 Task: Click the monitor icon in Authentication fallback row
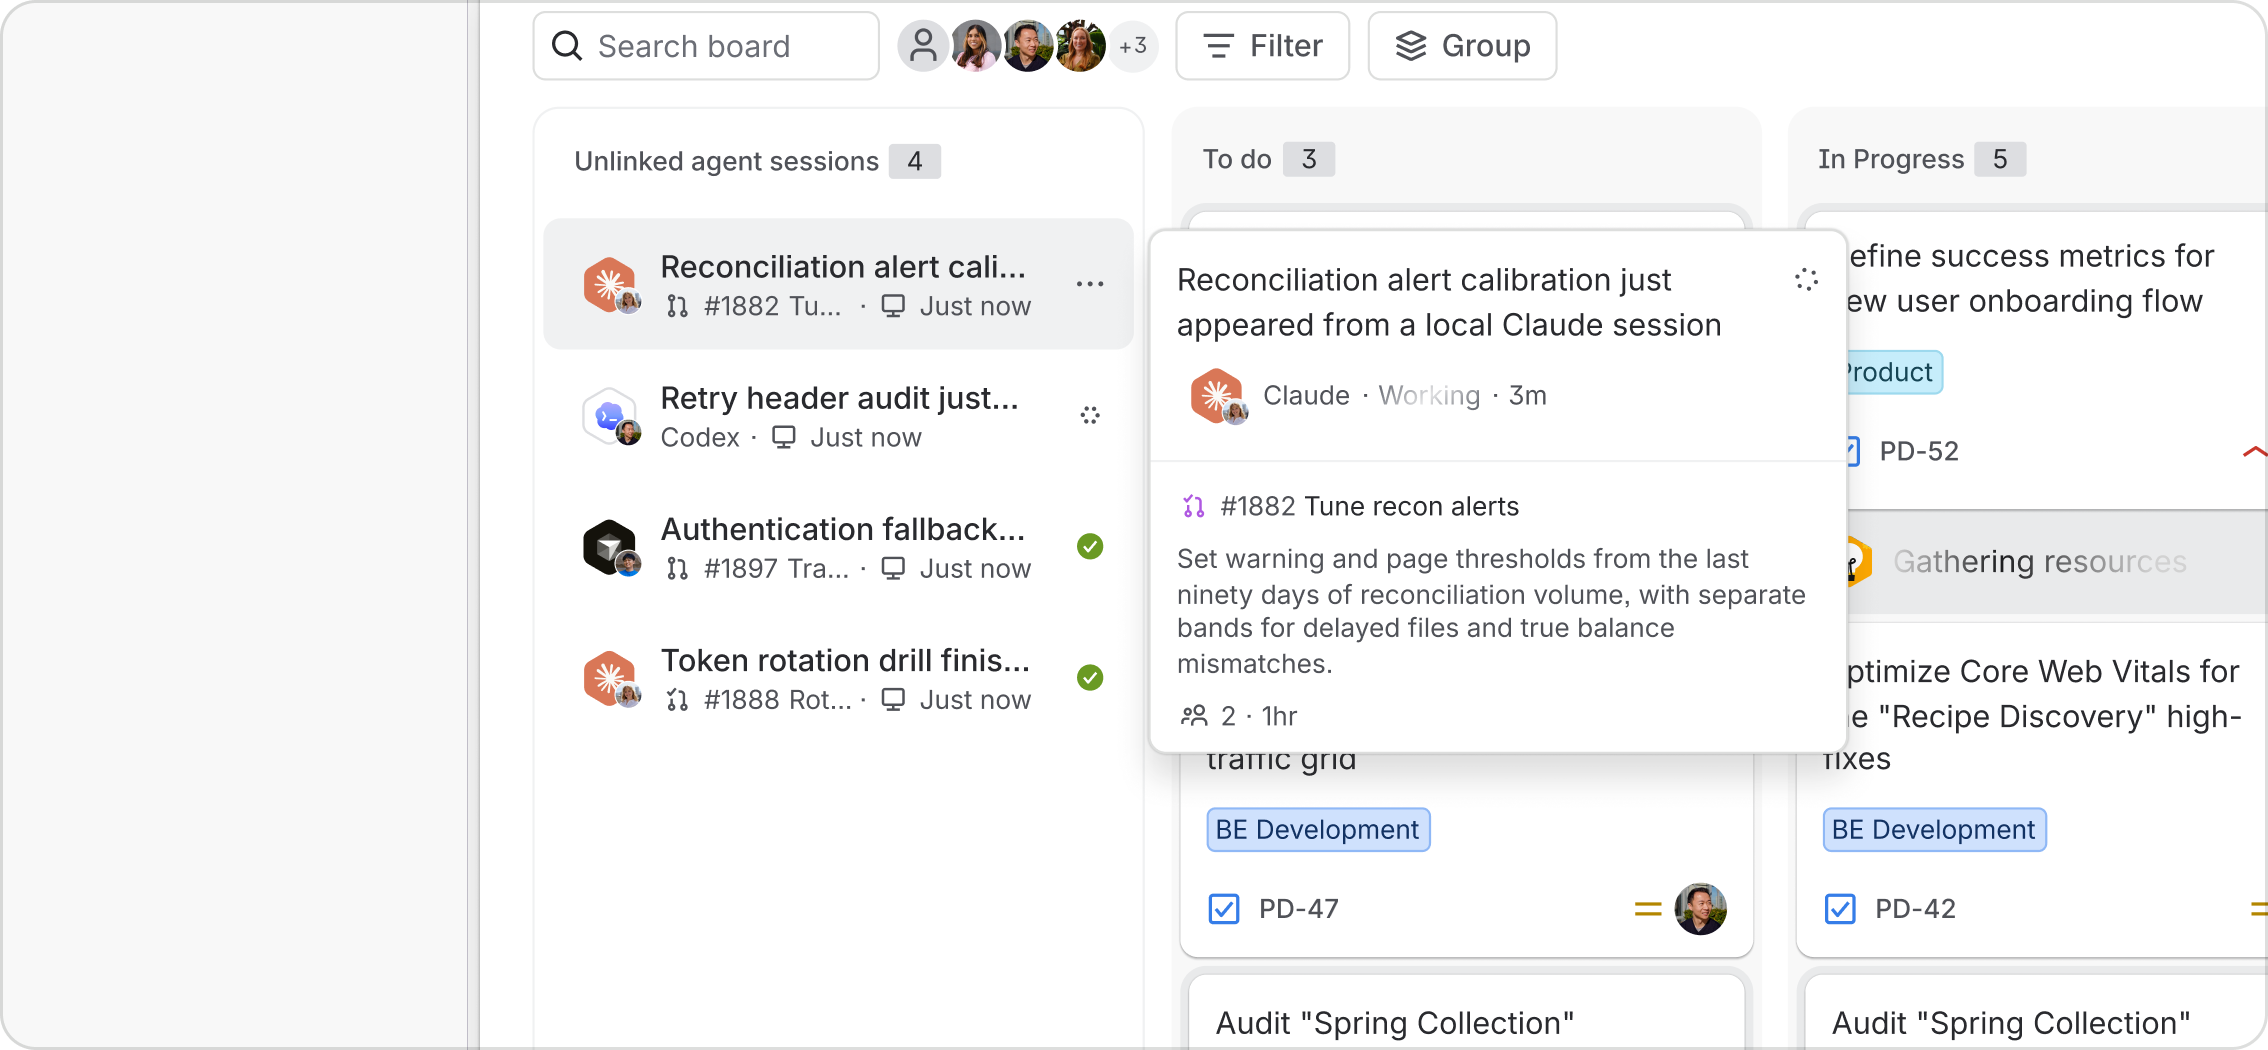coord(893,568)
